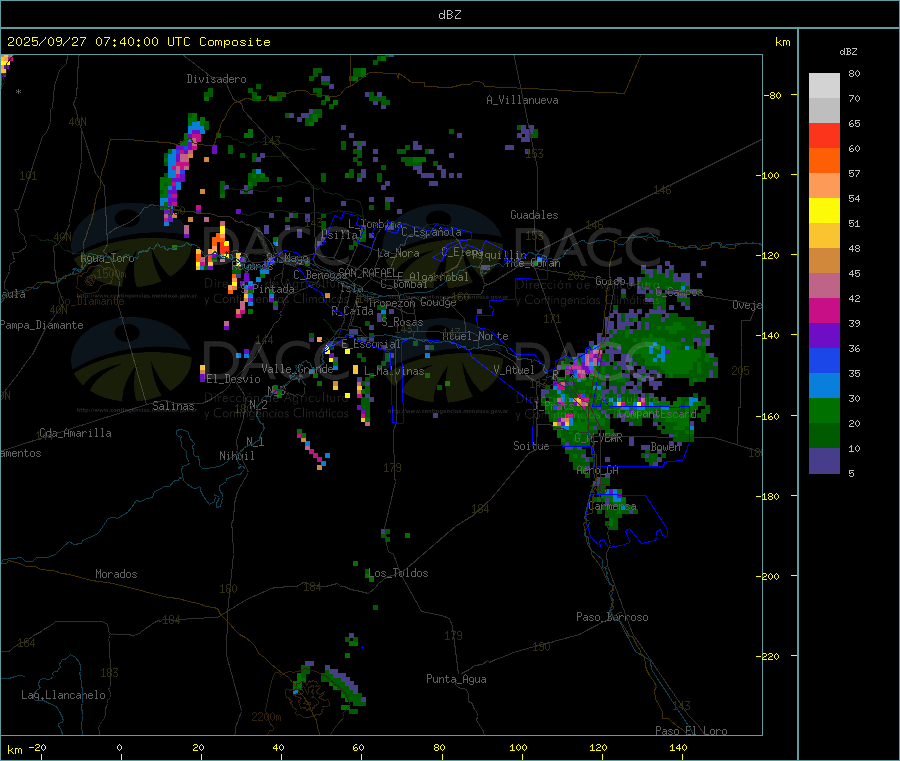Click the Soitue map label
This screenshot has height=761, width=900.
pyautogui.click(x=531, y=446)
